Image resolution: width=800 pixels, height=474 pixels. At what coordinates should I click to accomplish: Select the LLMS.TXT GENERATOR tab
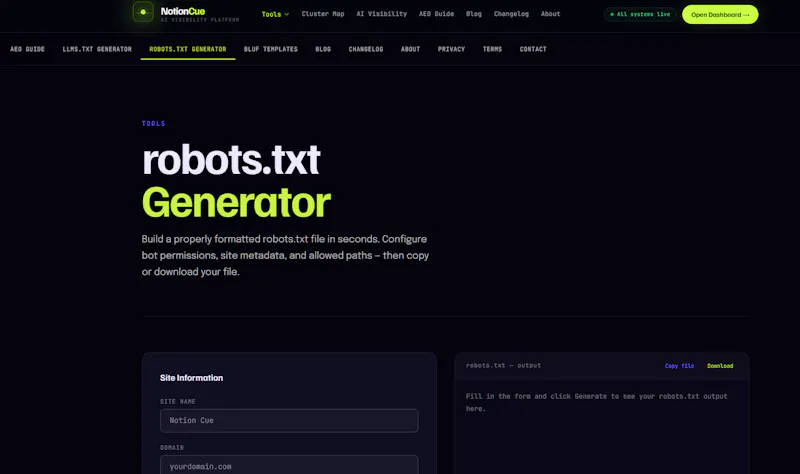coord(97,49)
